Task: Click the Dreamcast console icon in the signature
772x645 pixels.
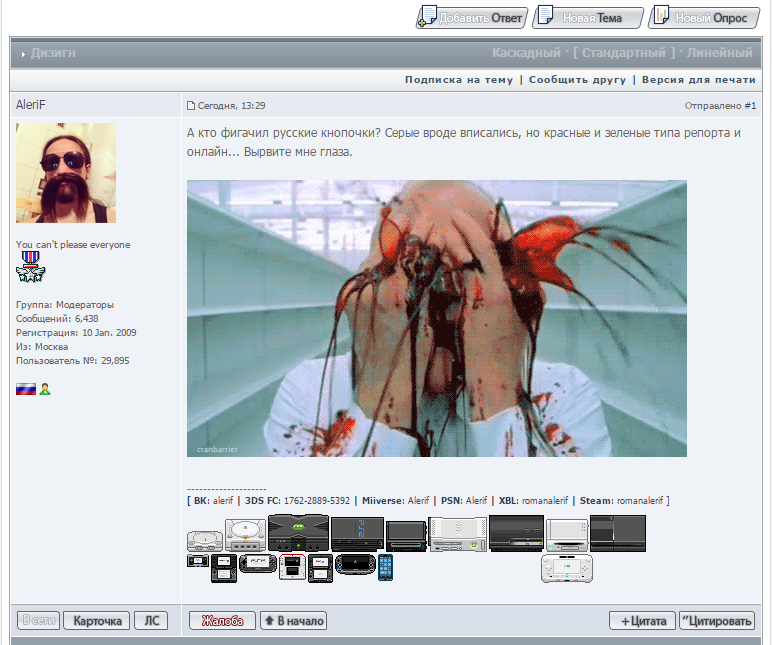Action: [x=245, y=535]
